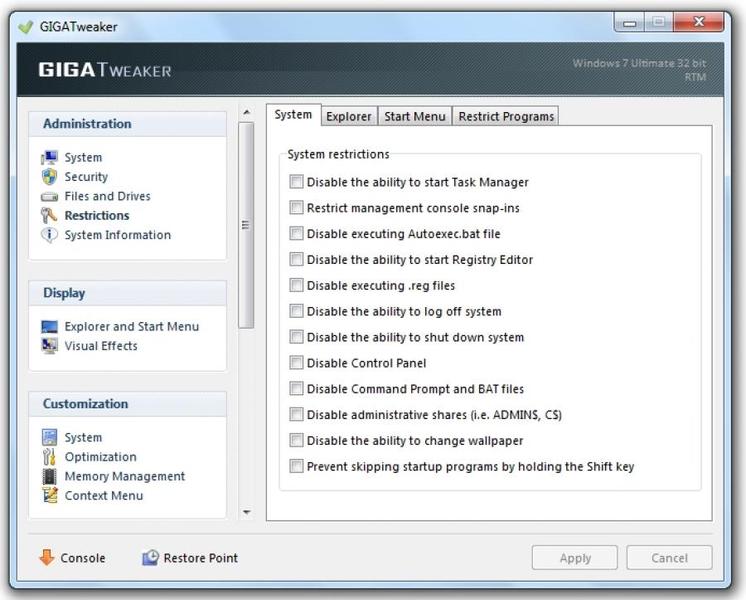Close the GIGATweaker window
746x600 pixels.
click(698, 22)
